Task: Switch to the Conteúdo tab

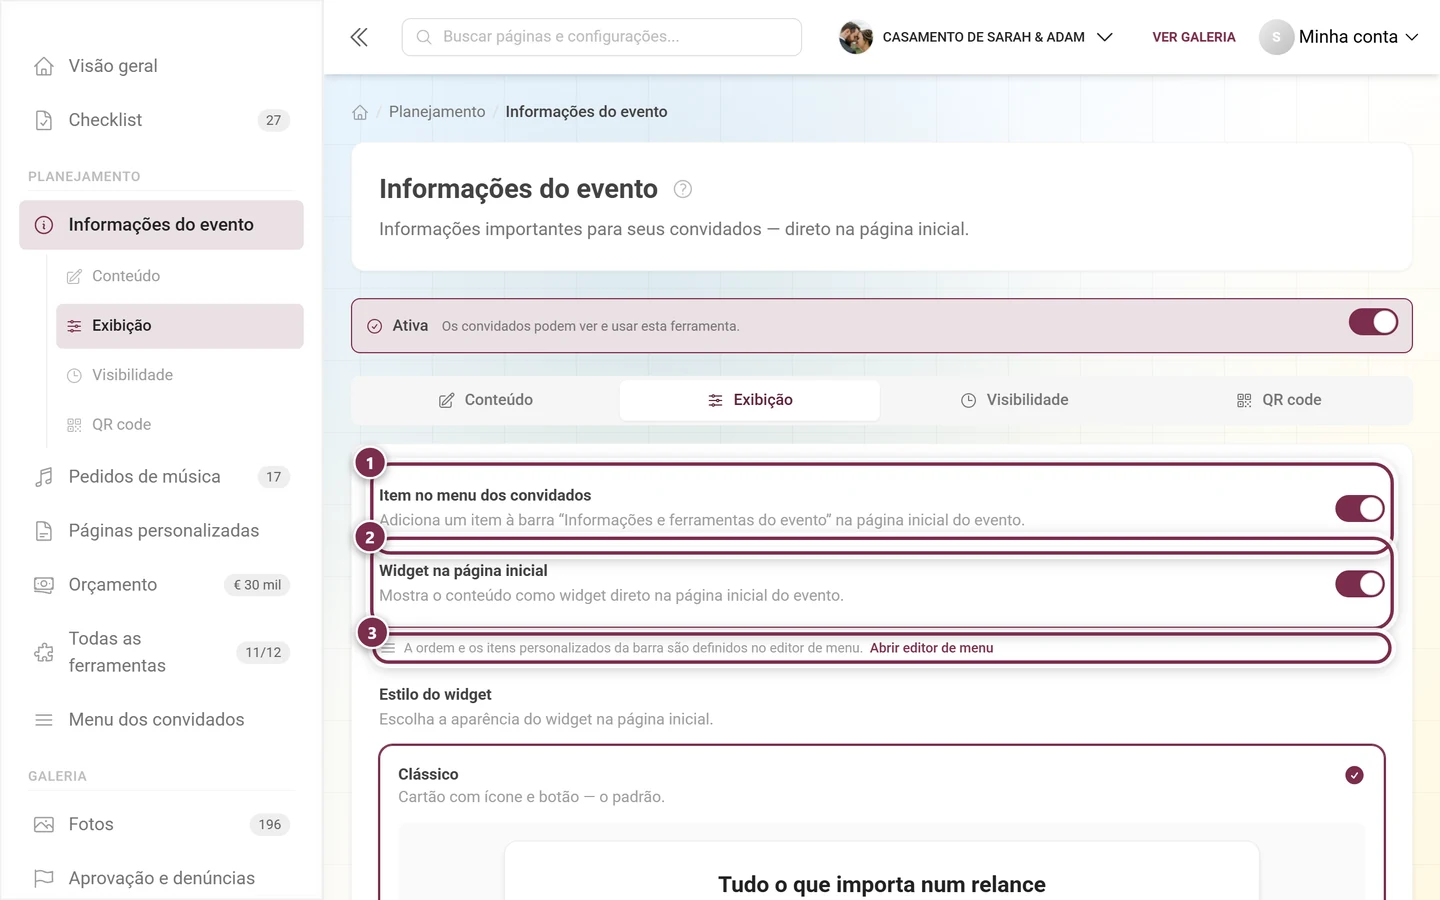Action: [x=486, y=400]
